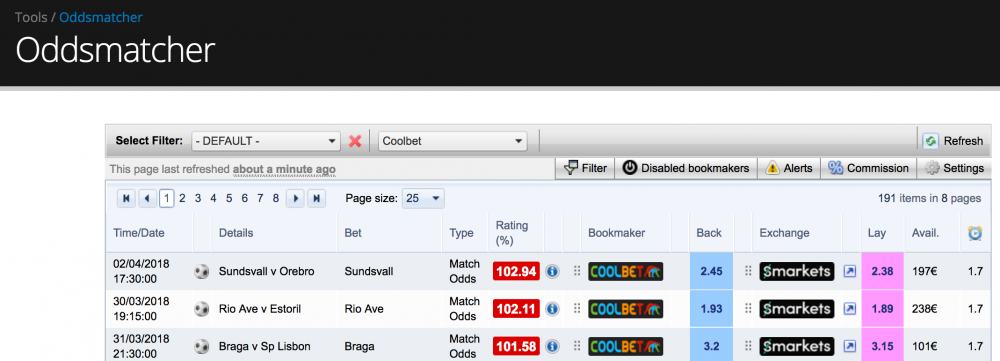The height and width of the screenshot is (361, 1000).
Task: Open Commission settings
Action: 868,168
